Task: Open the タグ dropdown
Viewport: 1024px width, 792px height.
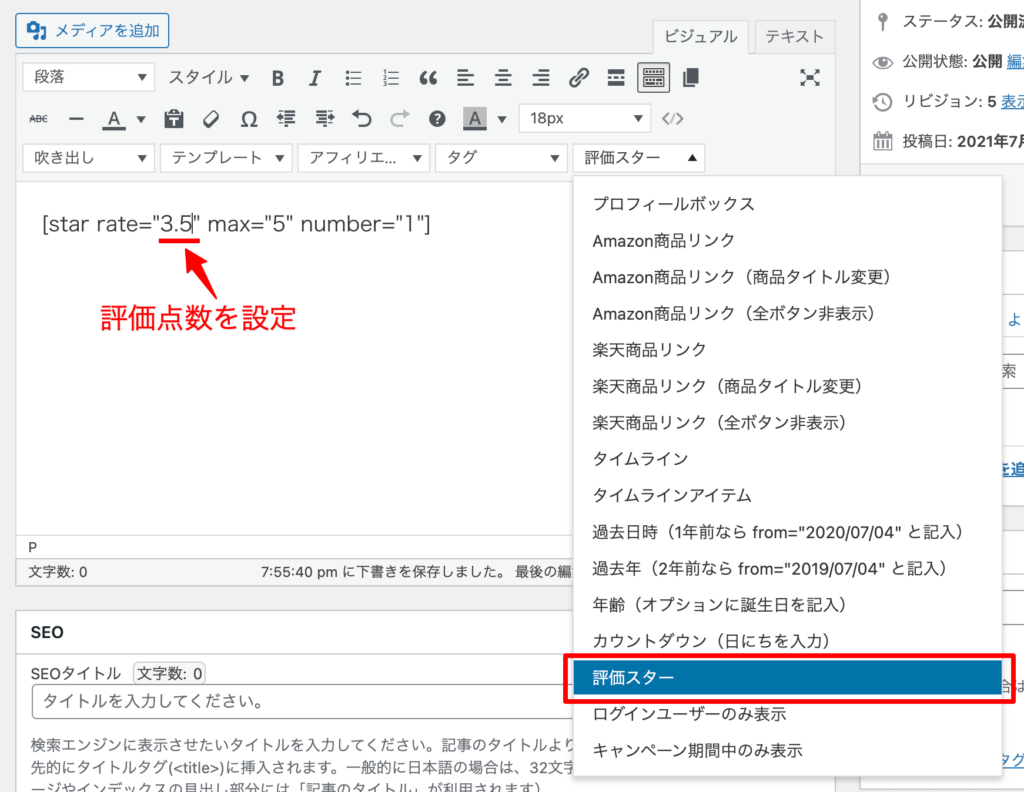Action: point(502,158)
